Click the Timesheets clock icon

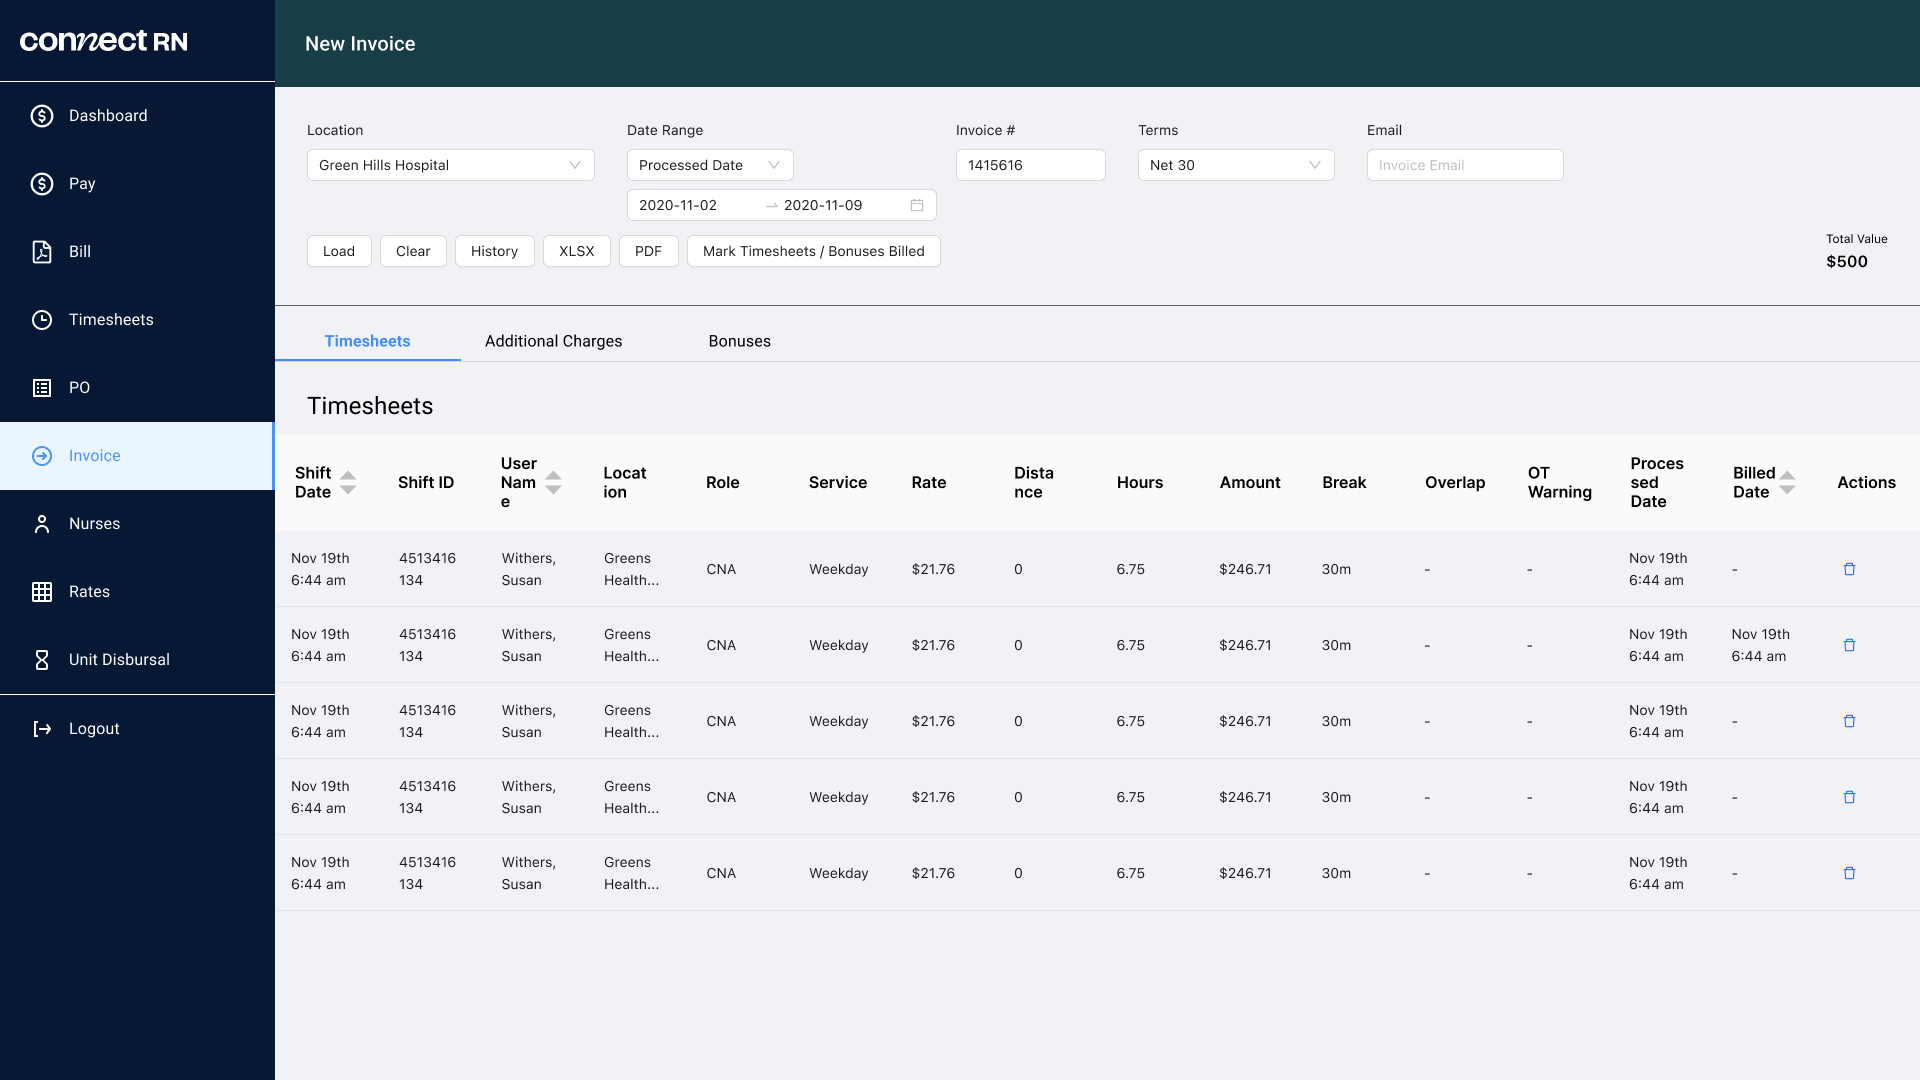[42, 320]
